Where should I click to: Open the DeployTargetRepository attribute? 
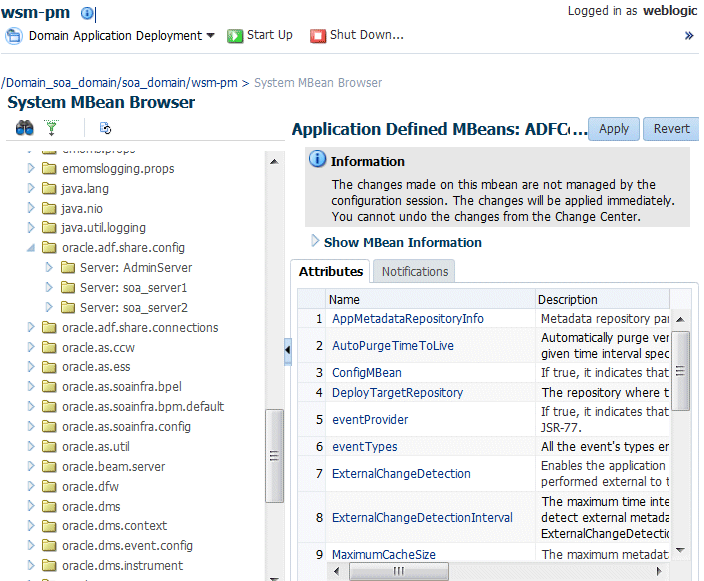pyautogui.click(x=397, y=393)
